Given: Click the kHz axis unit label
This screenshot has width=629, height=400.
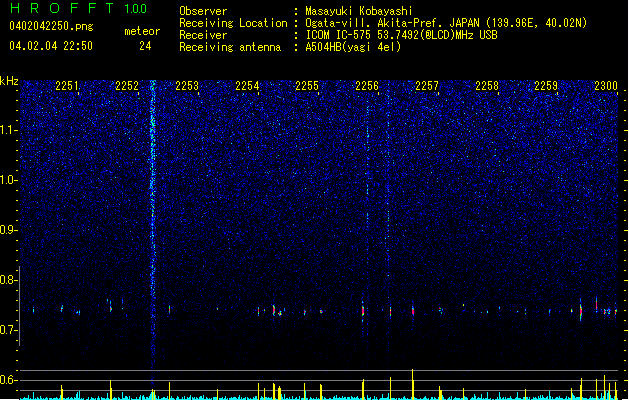Looking at the screenshot, I should click(9, 81).
